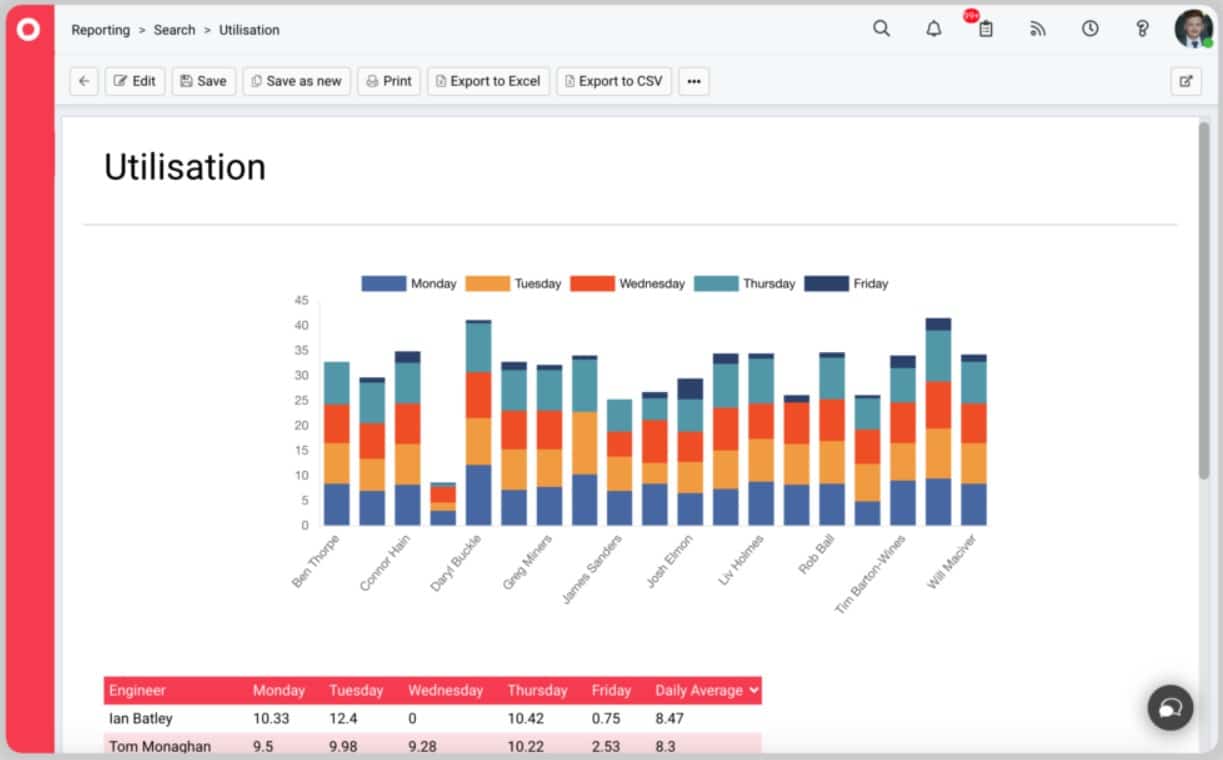Click Search in the breadcrumb
This screenshot has height=760, width=1223.
[x=175, y=30]
